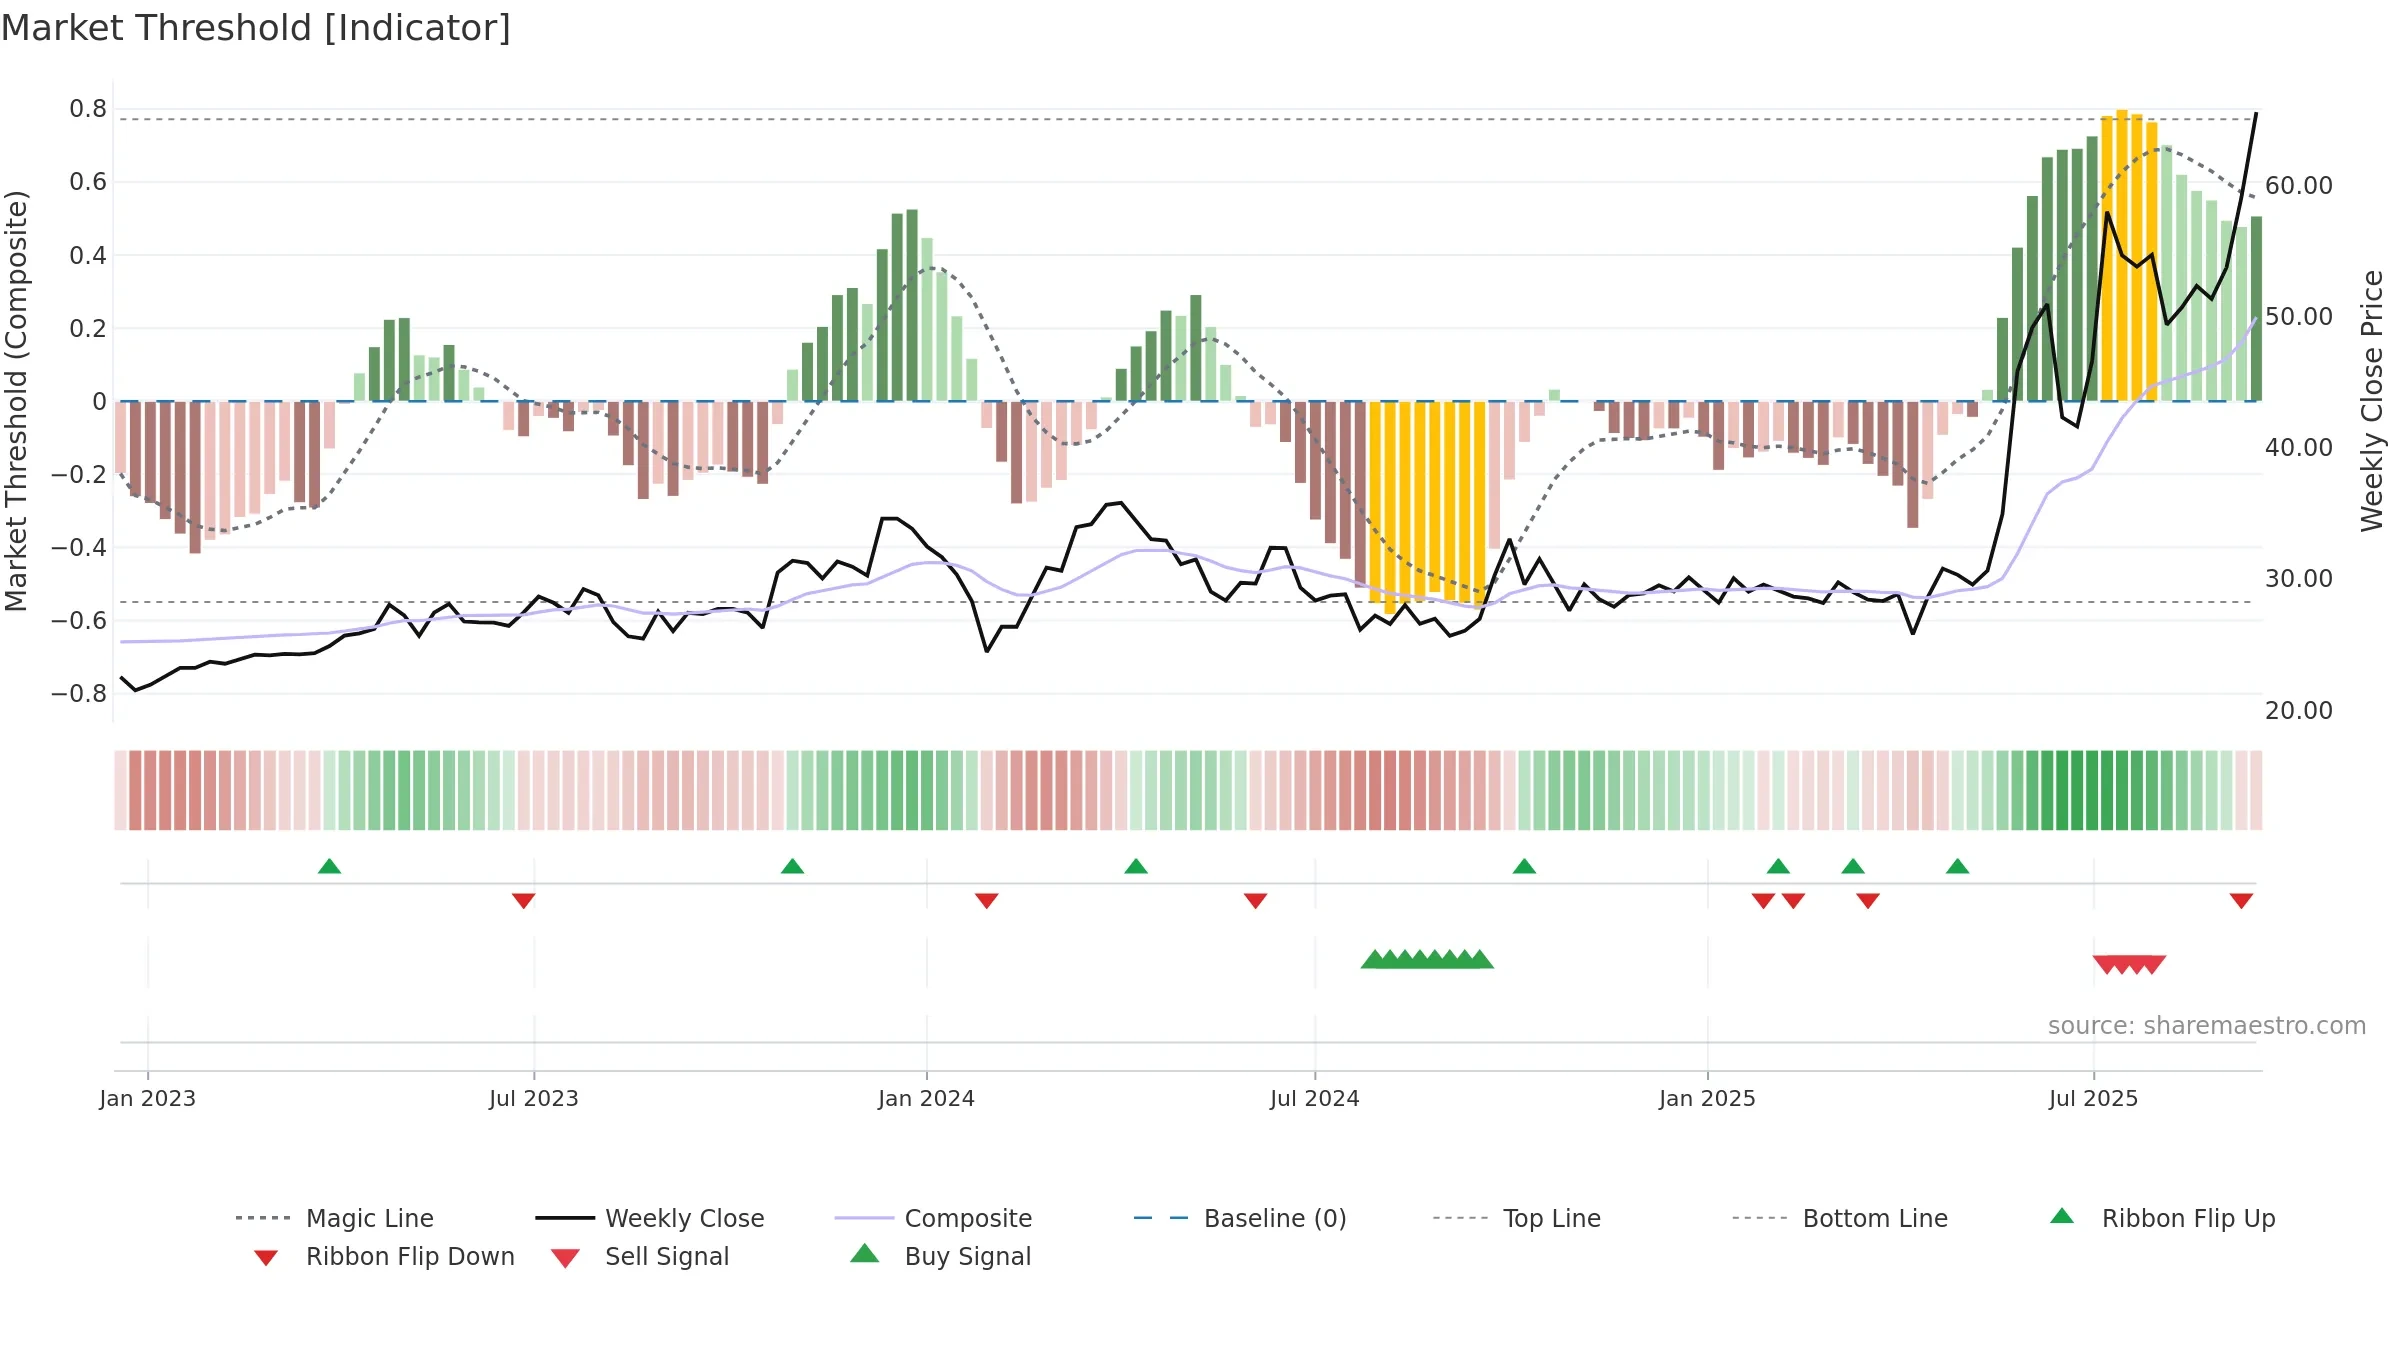
Task: Click the source: sharemaestro.com text
Action: [x=2207, y=1026]
